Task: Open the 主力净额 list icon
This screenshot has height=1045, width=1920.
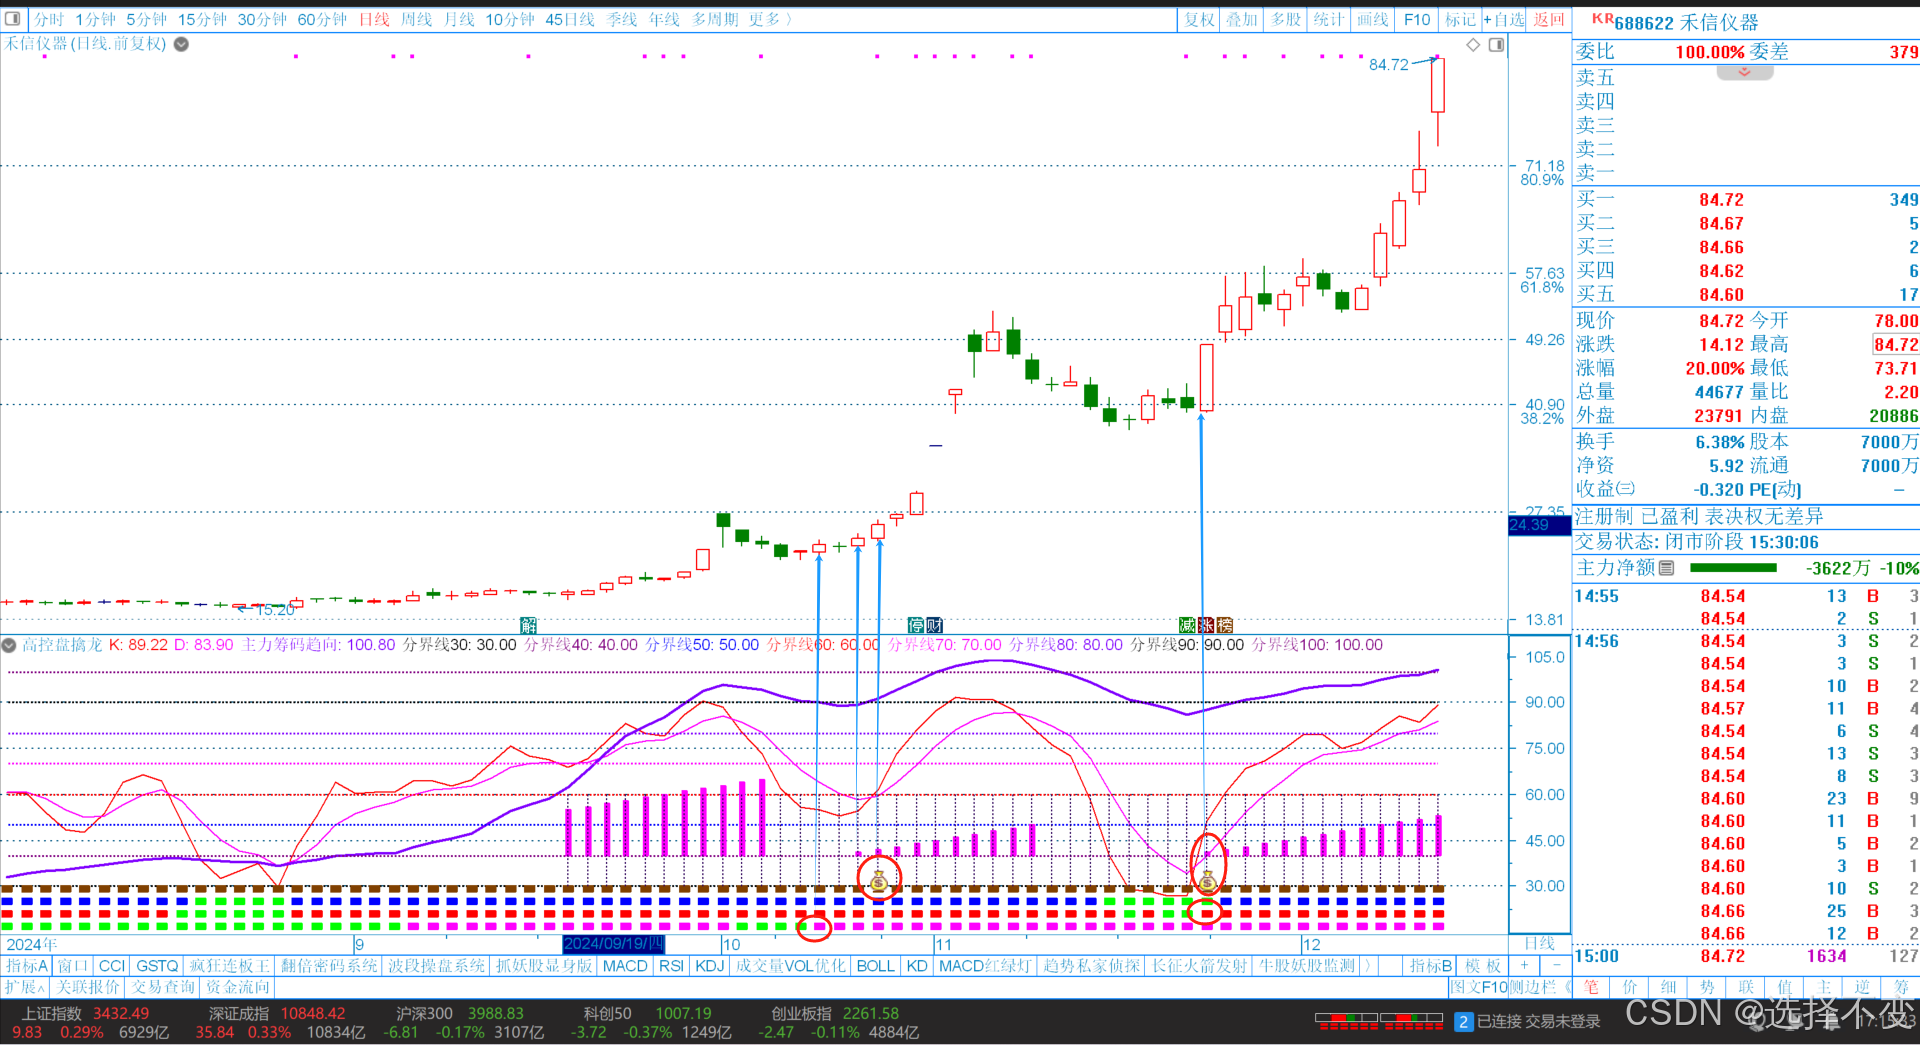Action: pyautogui.click(x=1666, y=568)
